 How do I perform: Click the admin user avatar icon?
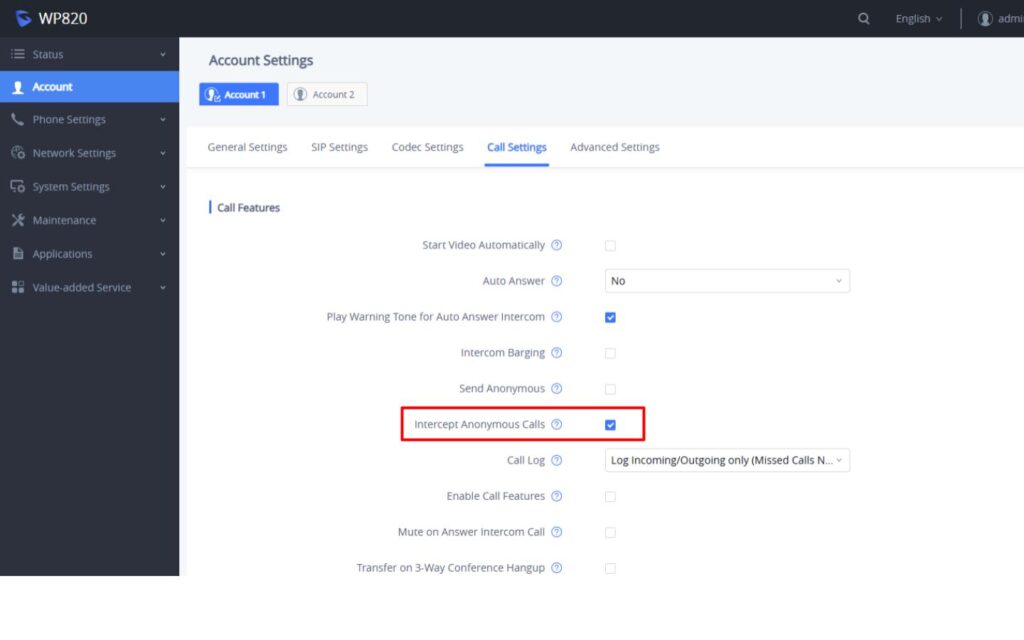tap(985, 19)
